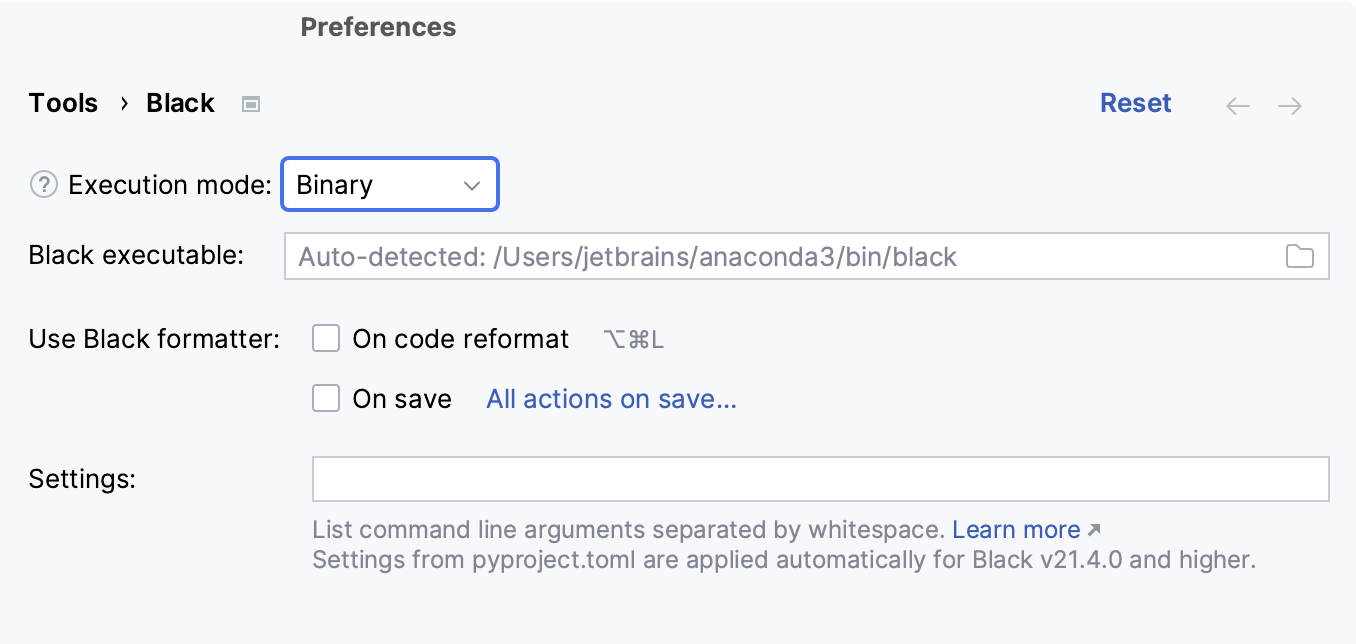Open the Tools breadcrumb
This screenshot has height=644, width=1356.
pyautogui.click(x=62, y=103)
